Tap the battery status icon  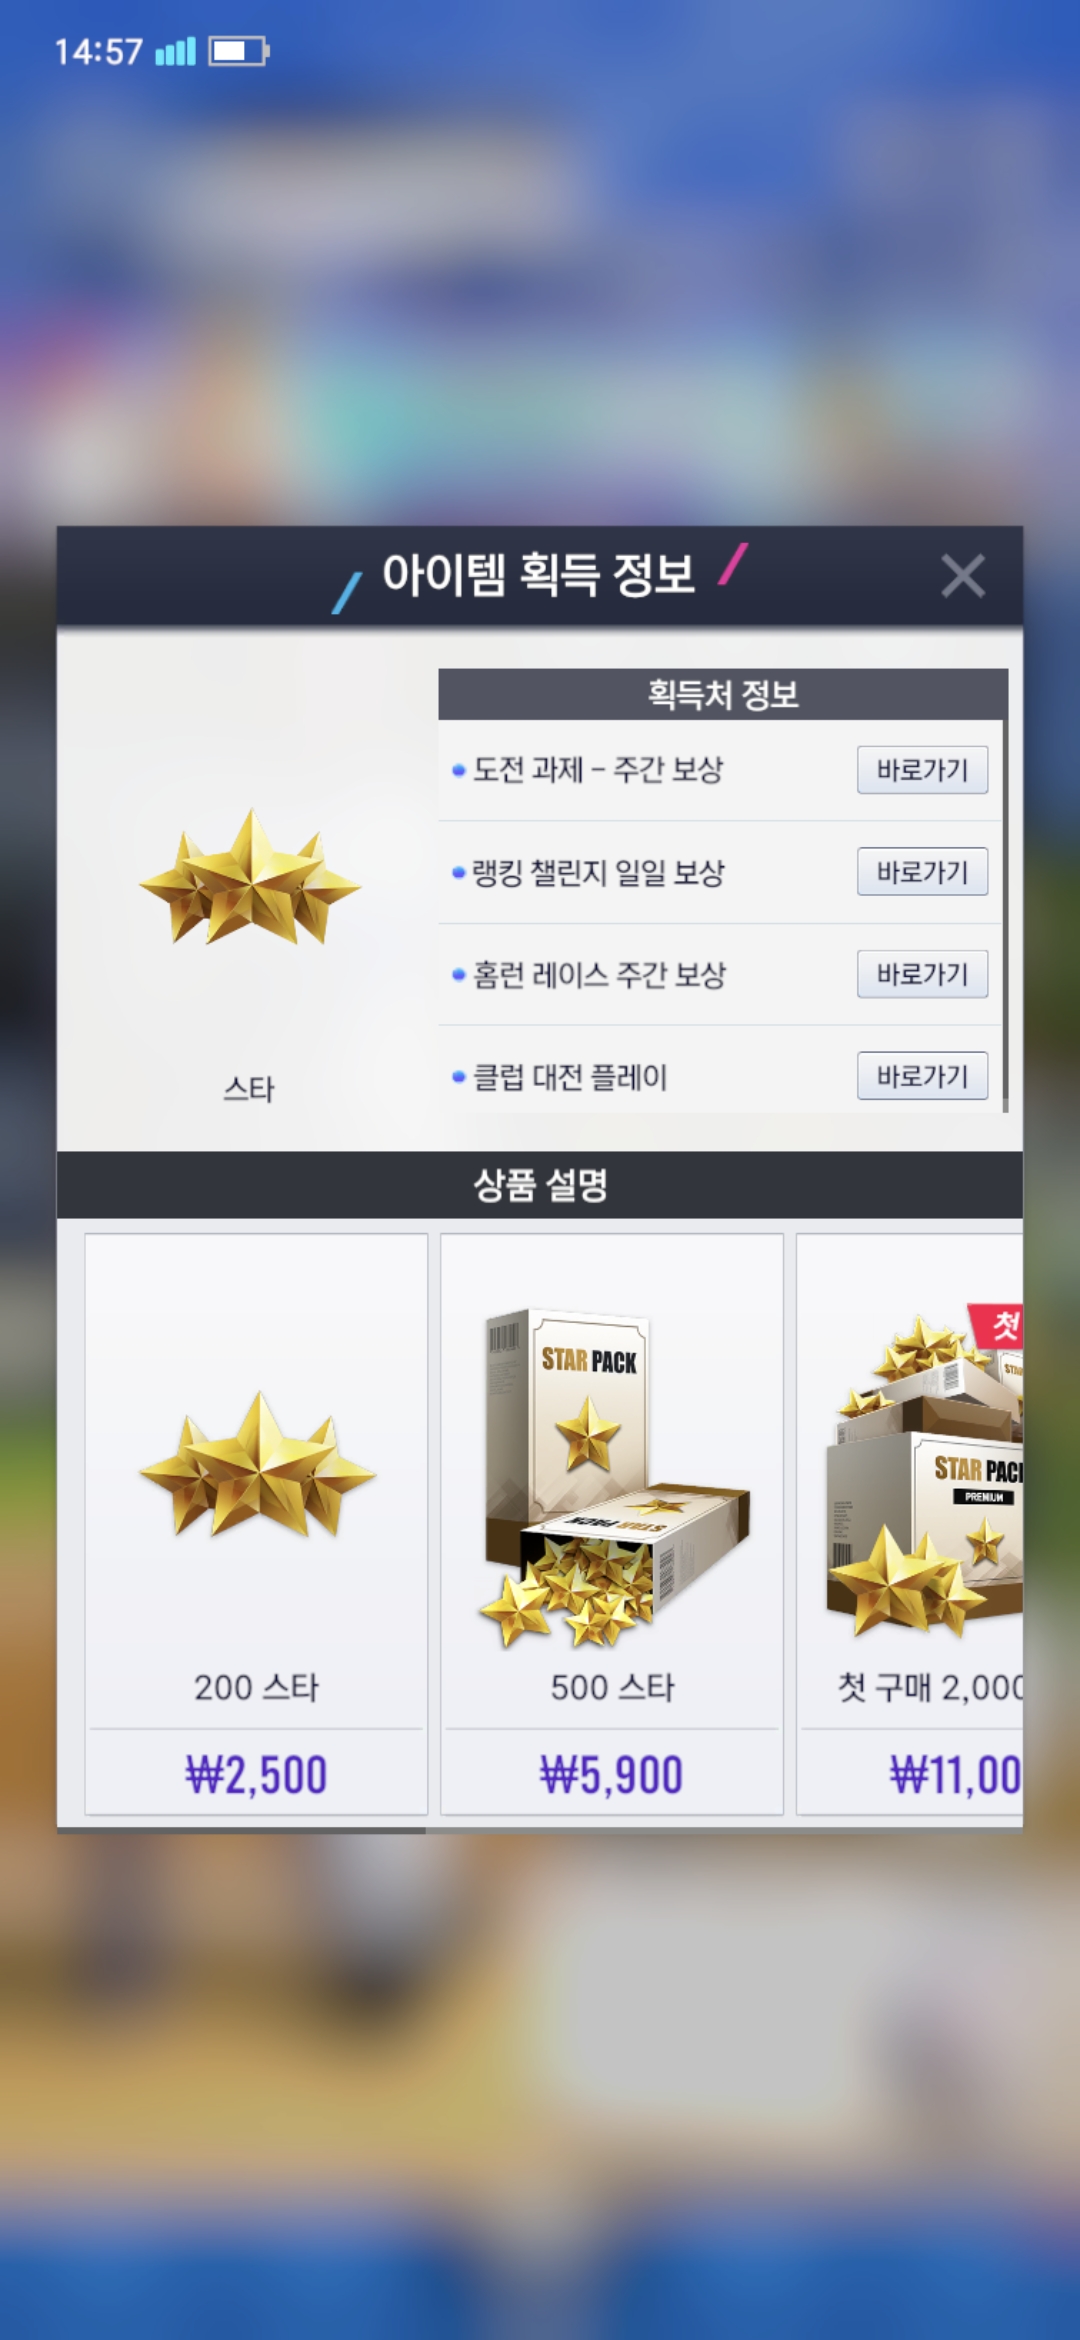point(239,51)
